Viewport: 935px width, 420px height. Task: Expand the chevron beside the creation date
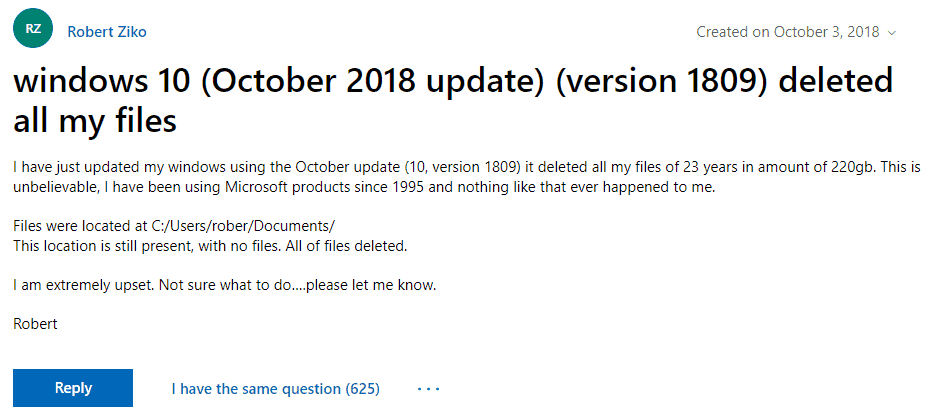892,33
